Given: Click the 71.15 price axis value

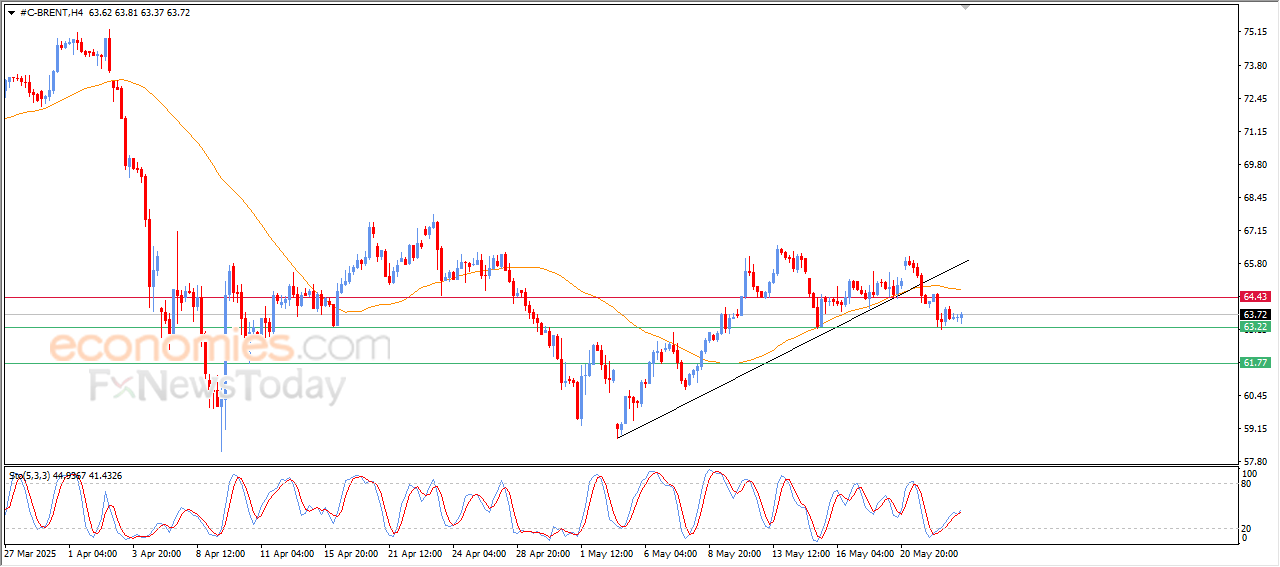Looking at the screenshot, I should (x=1256, y=131).
